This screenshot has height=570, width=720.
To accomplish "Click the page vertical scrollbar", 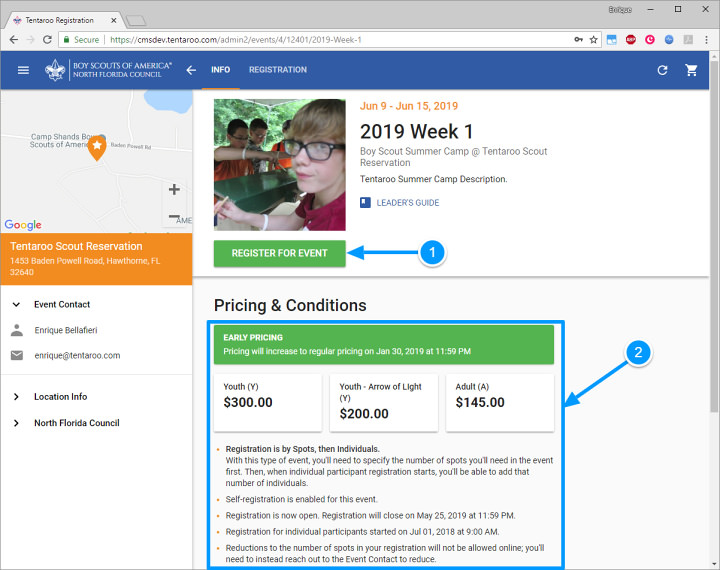I will [714, 237].
